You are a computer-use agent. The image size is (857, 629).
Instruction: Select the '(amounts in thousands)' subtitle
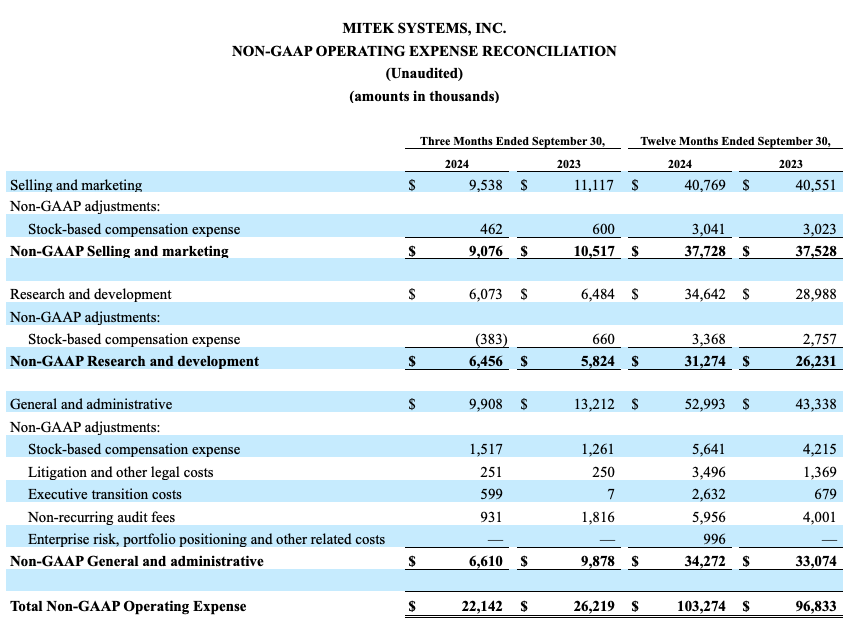(x=424, y=96)
